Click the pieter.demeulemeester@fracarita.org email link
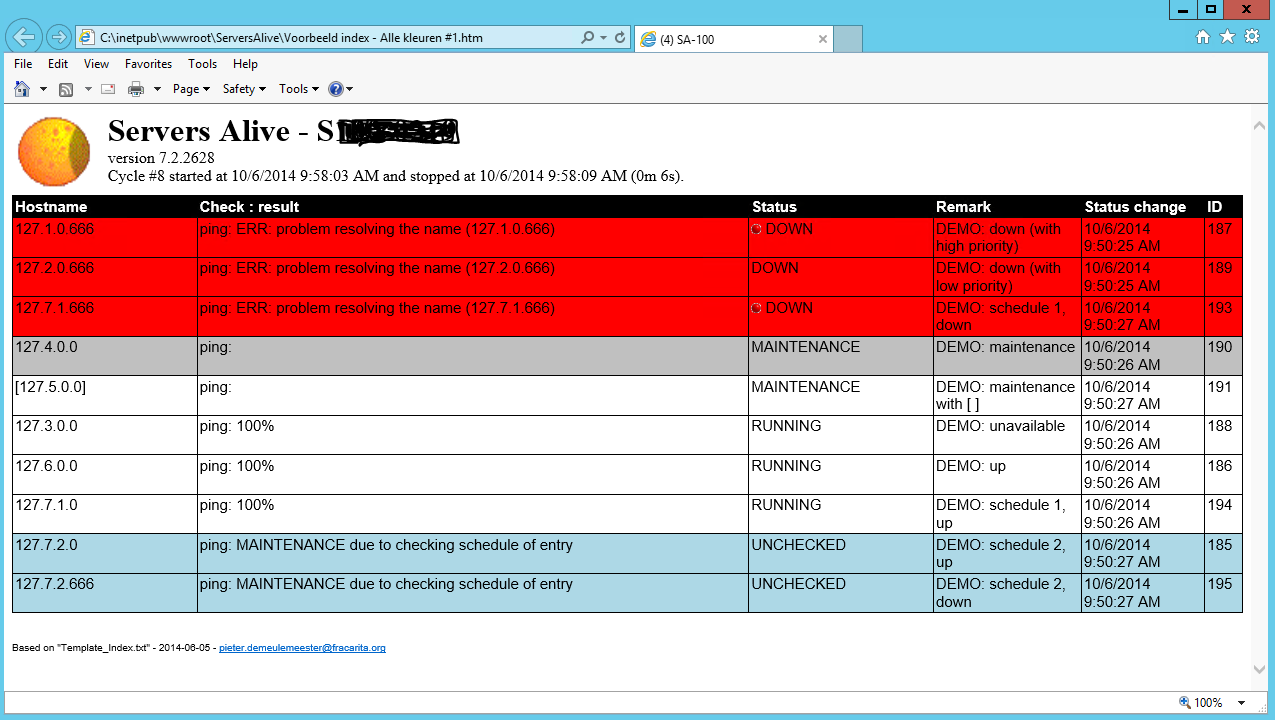 [302, 648]
